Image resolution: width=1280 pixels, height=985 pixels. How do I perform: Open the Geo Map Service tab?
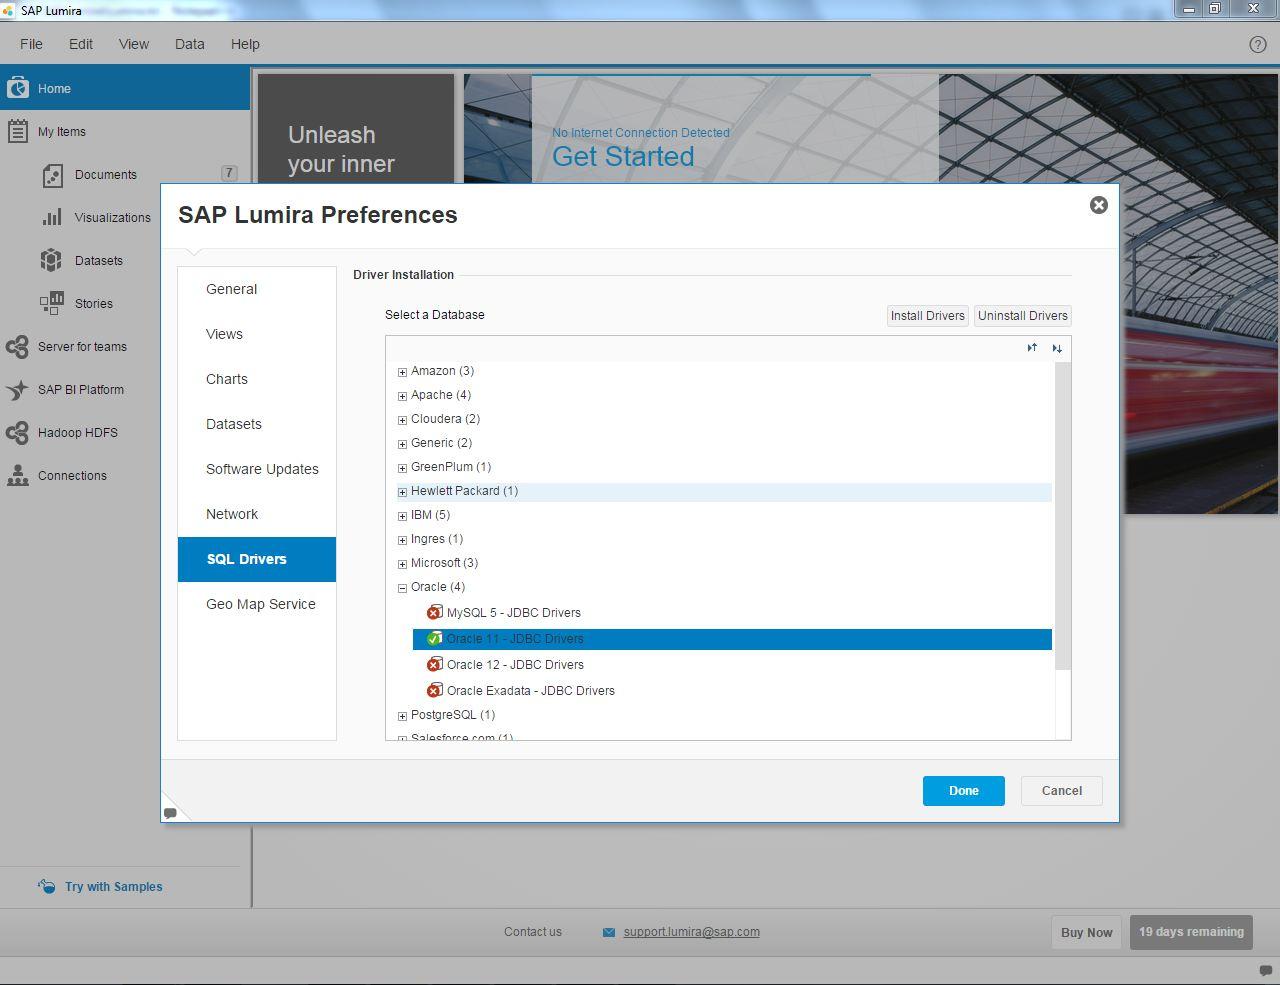[x=257, y=604]
